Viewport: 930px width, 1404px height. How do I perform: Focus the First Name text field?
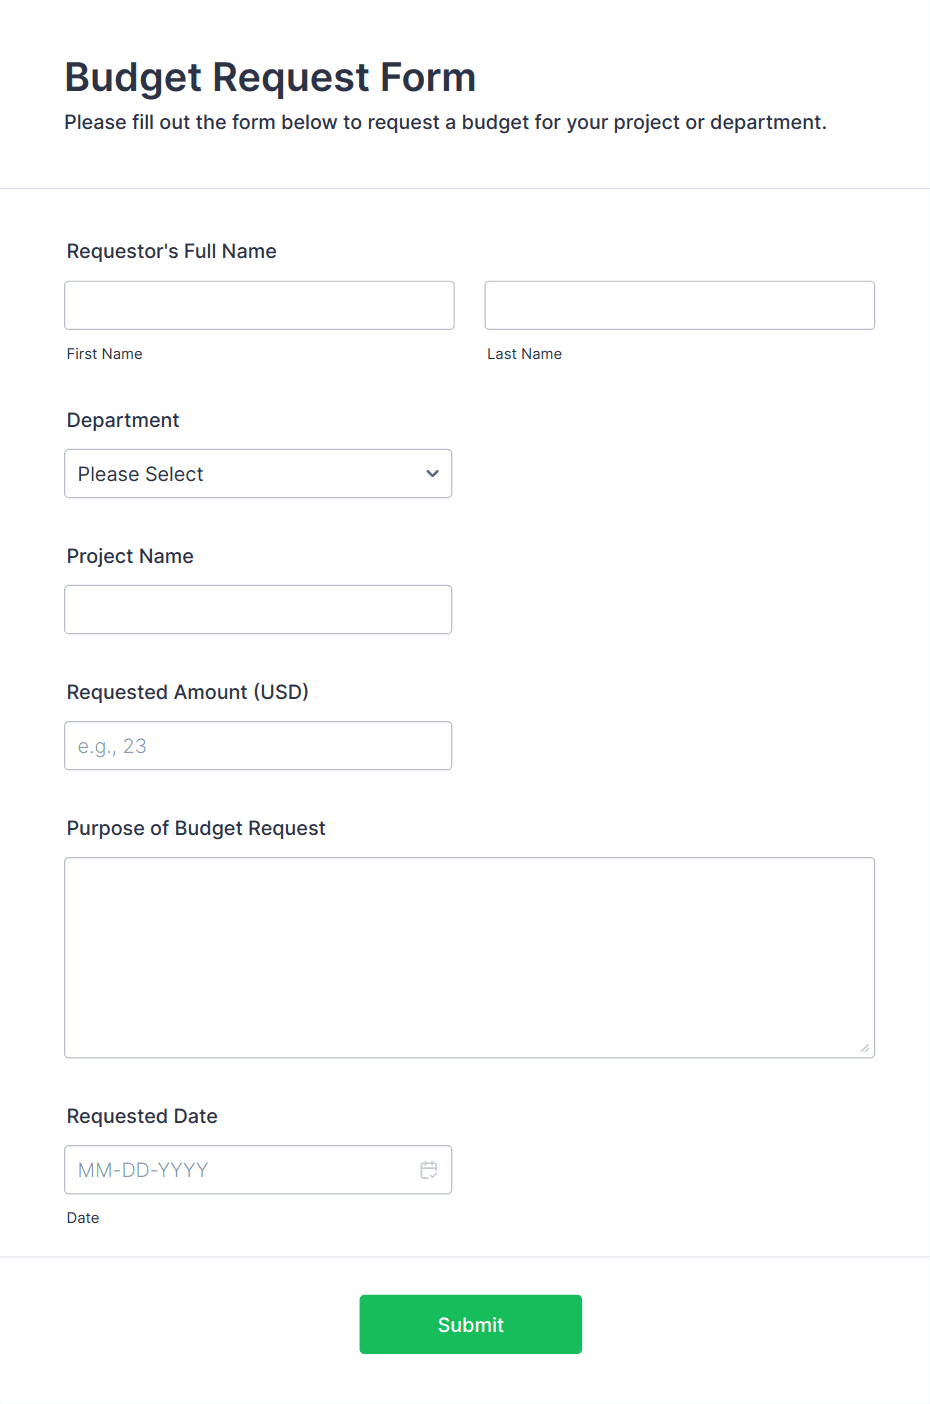pos(259,305)
